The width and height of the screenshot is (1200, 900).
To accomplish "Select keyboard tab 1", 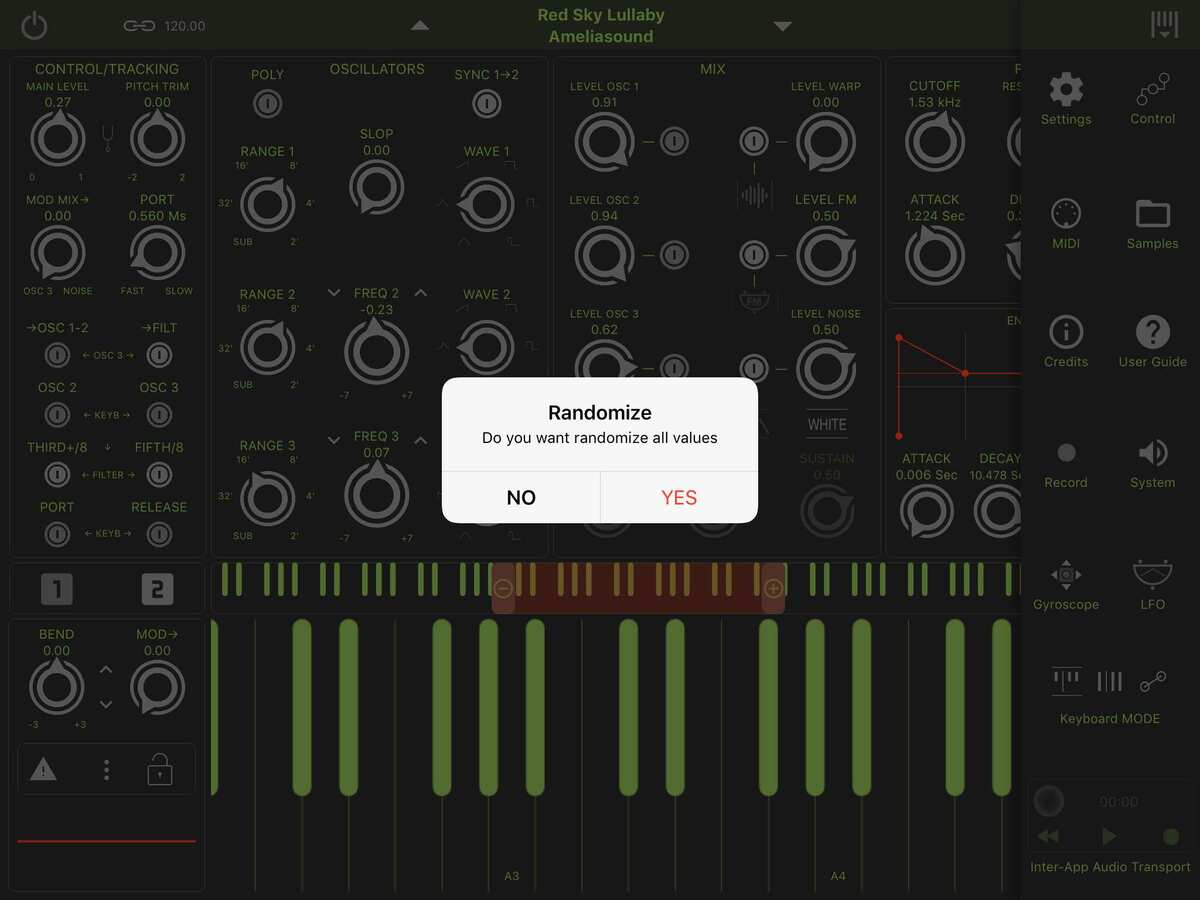I will [57, 589].
